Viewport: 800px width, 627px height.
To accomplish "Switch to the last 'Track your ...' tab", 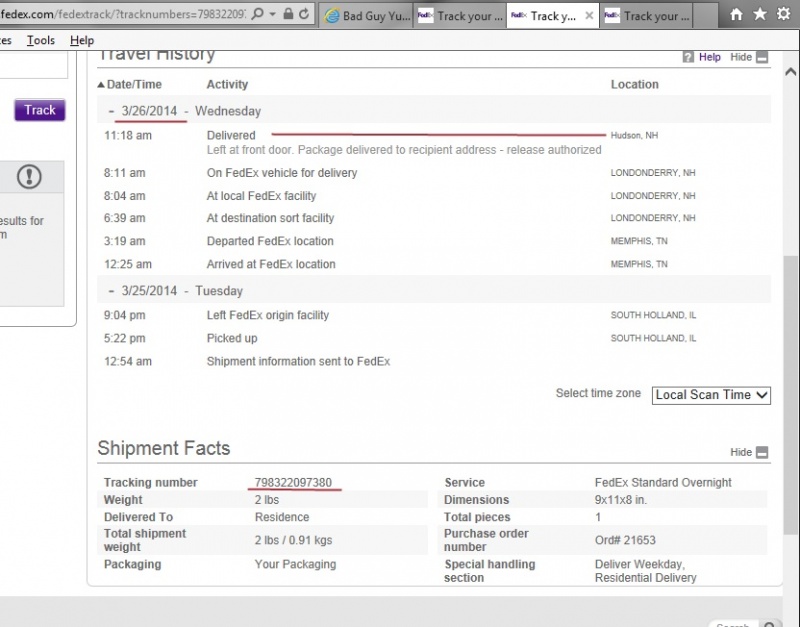I will (x=646, y=16).
